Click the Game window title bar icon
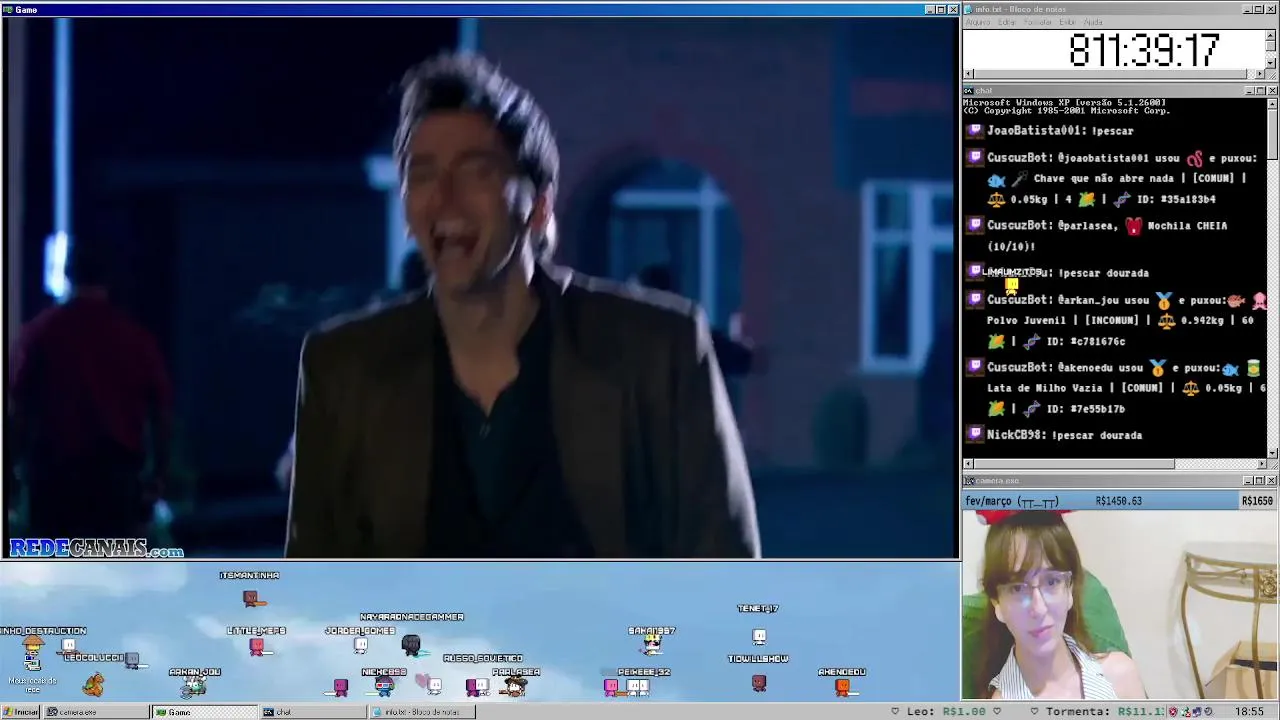The width and height of the screenshot is (1280, 720). [x=8, y=9]
